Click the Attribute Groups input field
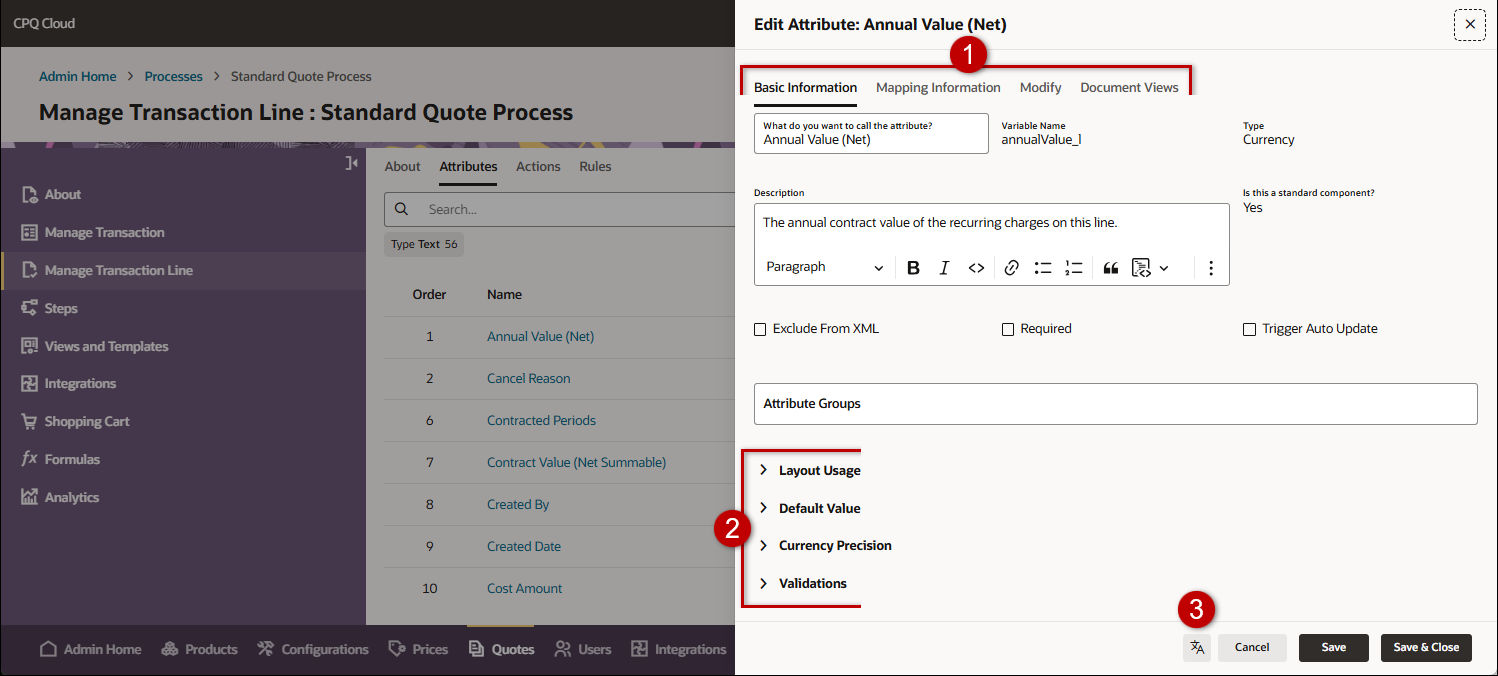Image resolution: width=1498 pixels, height=676 pixels. (x=1115, y=404)
